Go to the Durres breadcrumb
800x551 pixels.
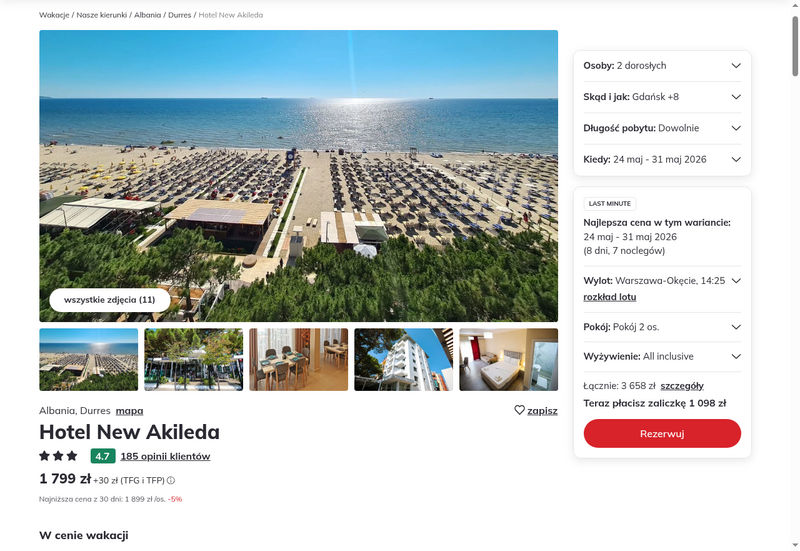(x=180, y=15)
